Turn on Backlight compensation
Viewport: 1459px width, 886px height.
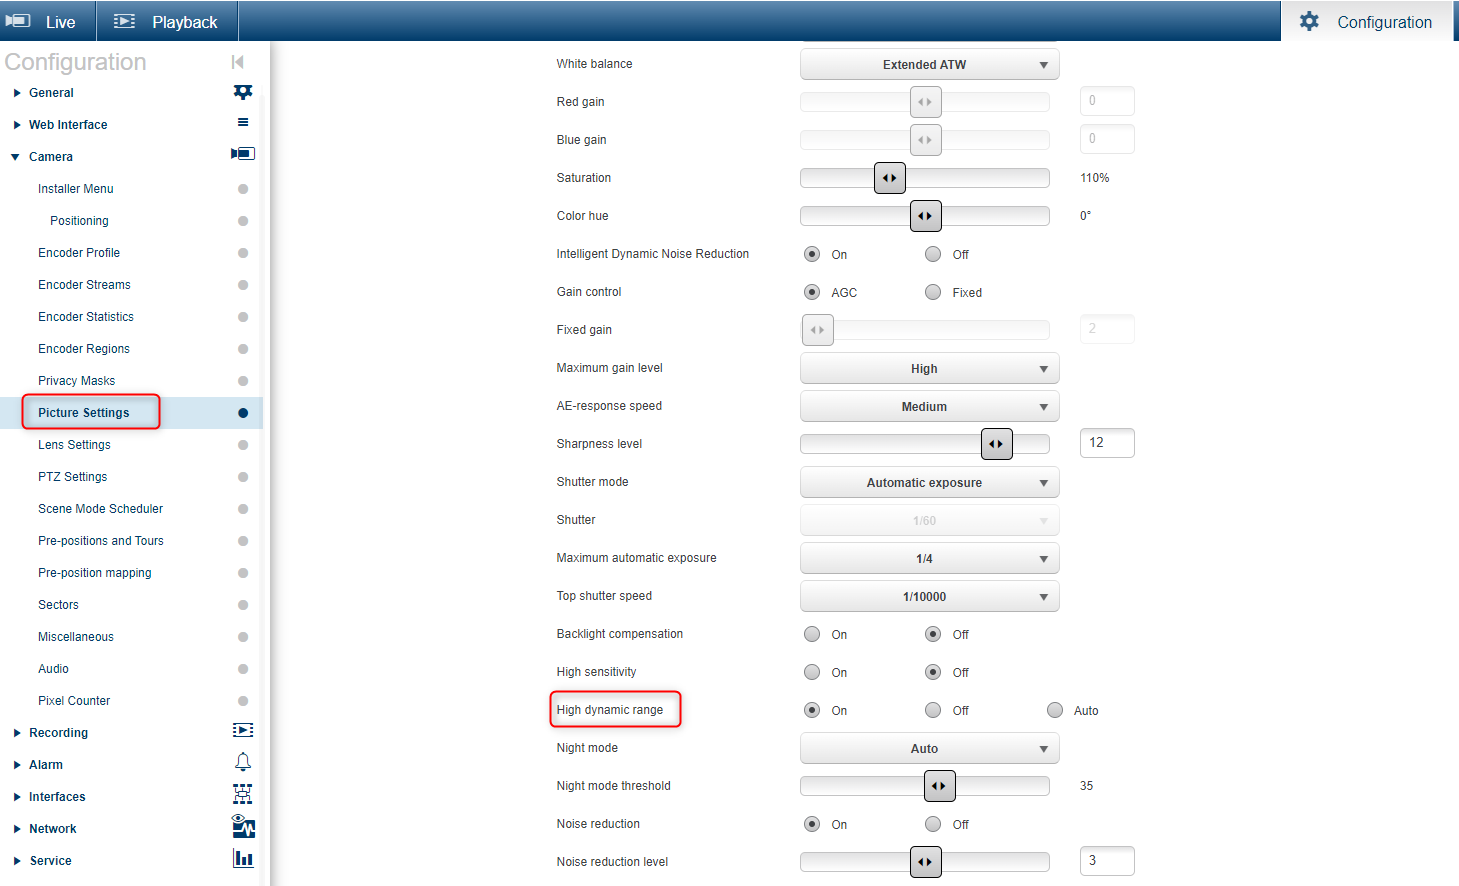(812, 635)
